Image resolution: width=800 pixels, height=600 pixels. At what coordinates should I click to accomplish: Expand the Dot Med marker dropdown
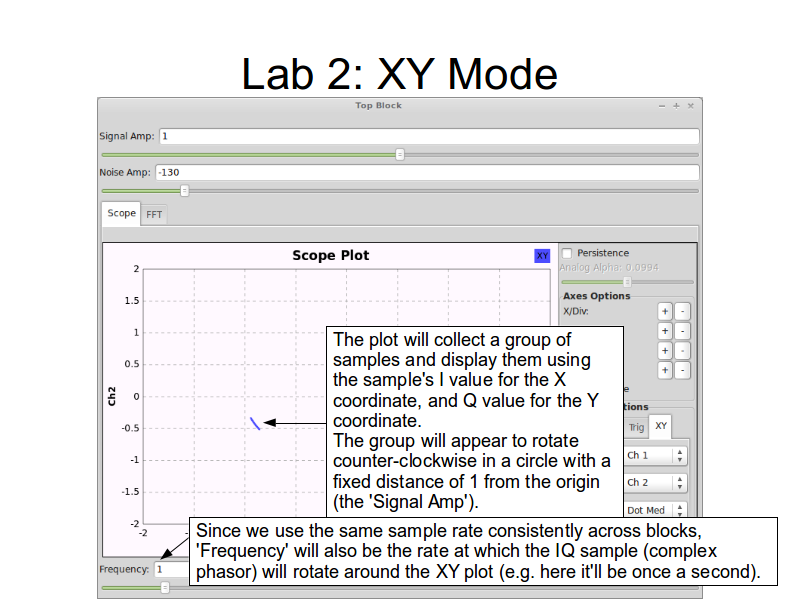coord(654,509)
